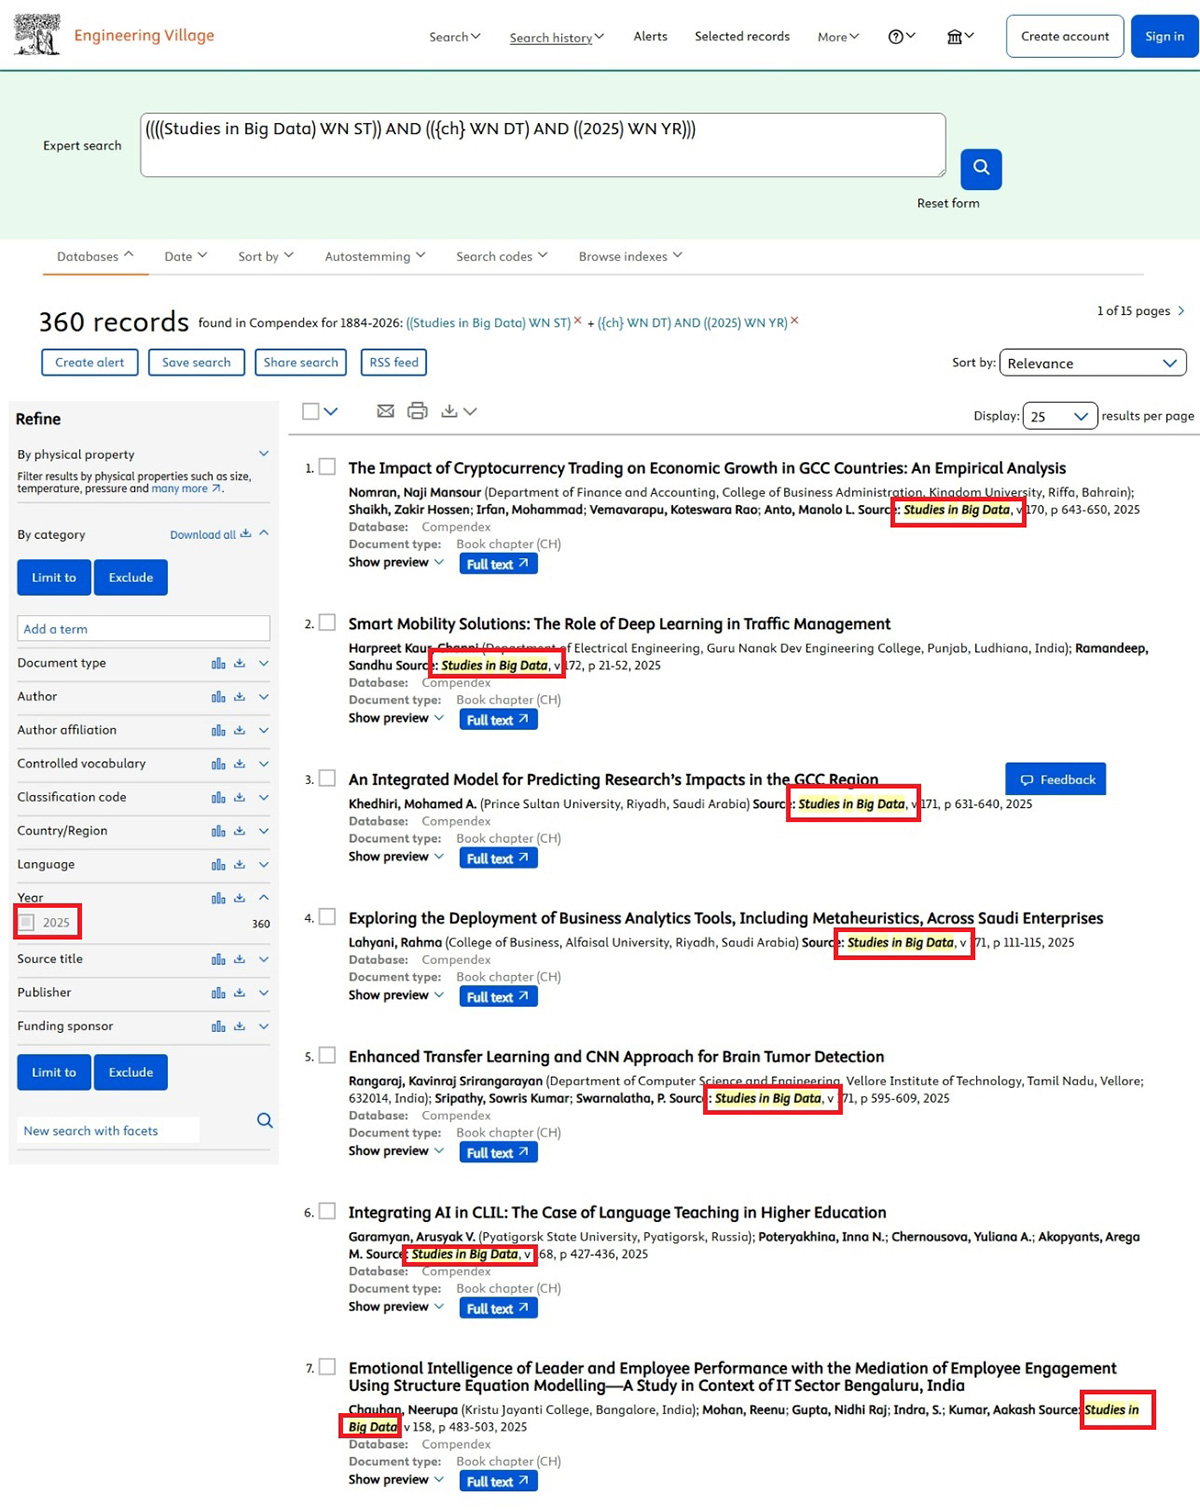Show chart for Author facet
Screen dimensions: 1200x1510
click(218, 697)
